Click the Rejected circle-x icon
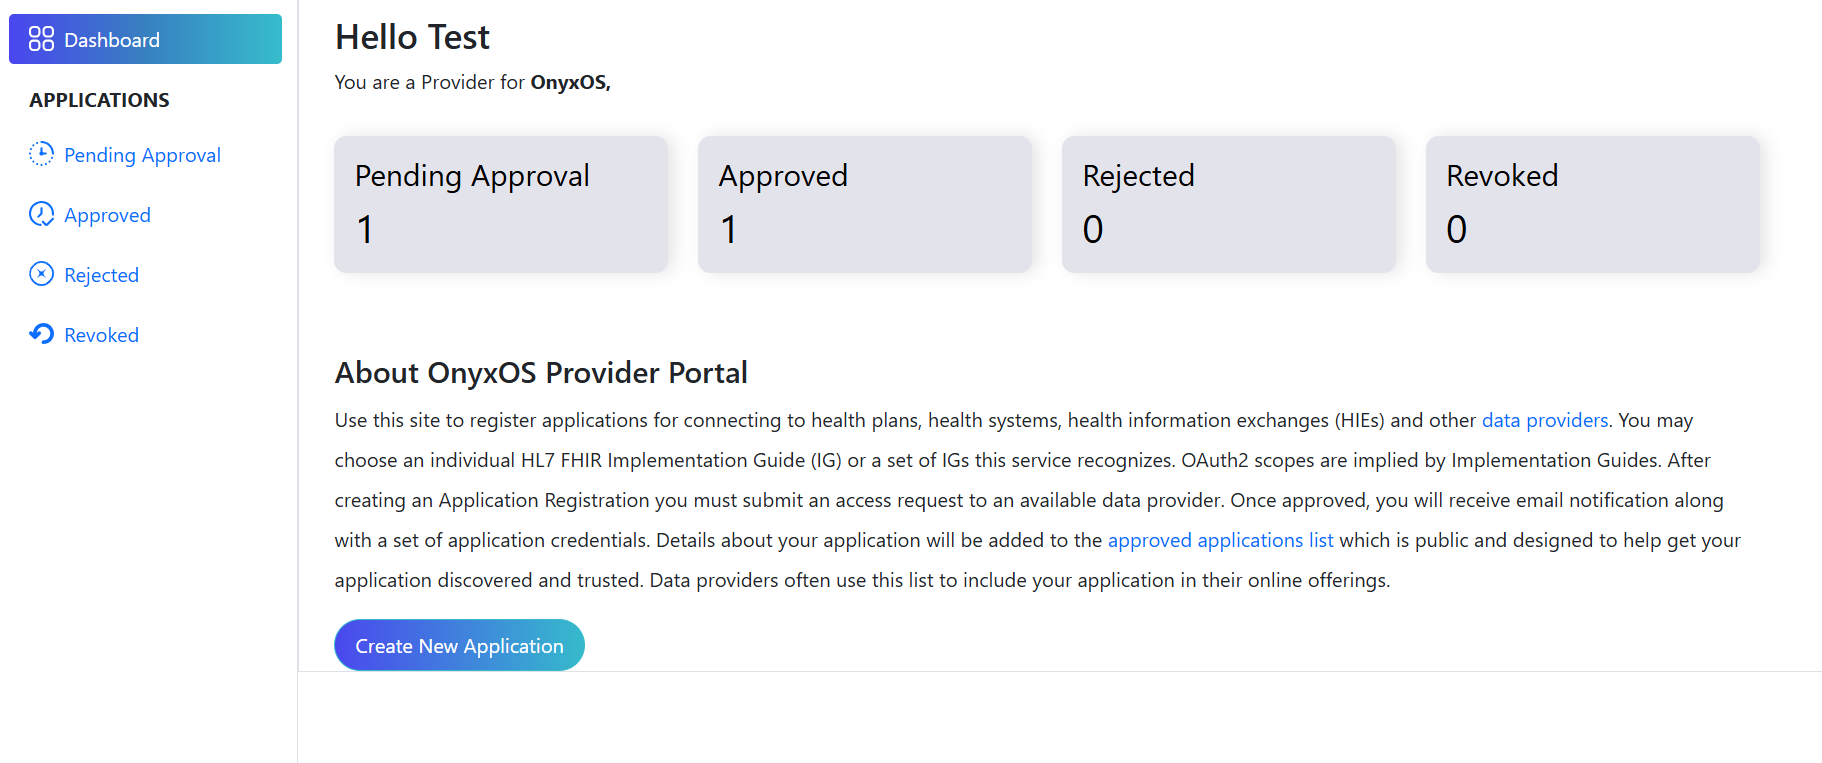The height and width of the screenshot is (763, 1822). (x=41, y=274)
